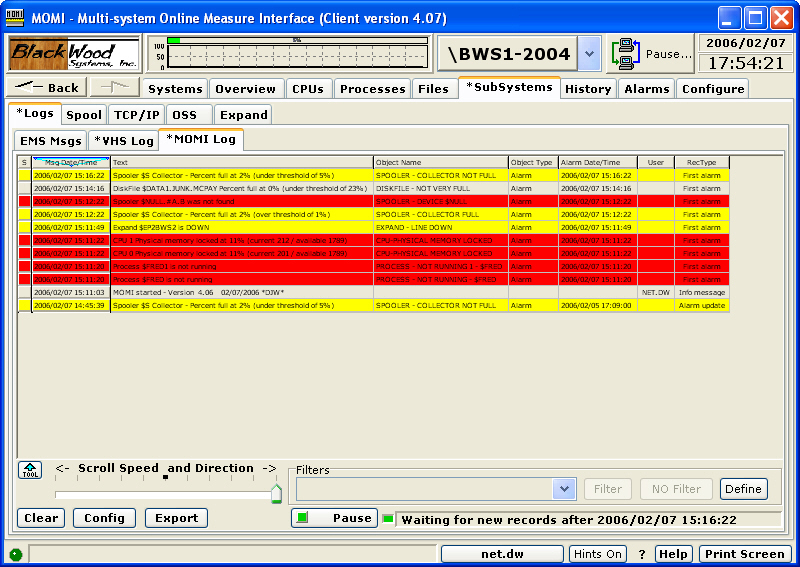Open the CPUs tab

pos(308,89)
